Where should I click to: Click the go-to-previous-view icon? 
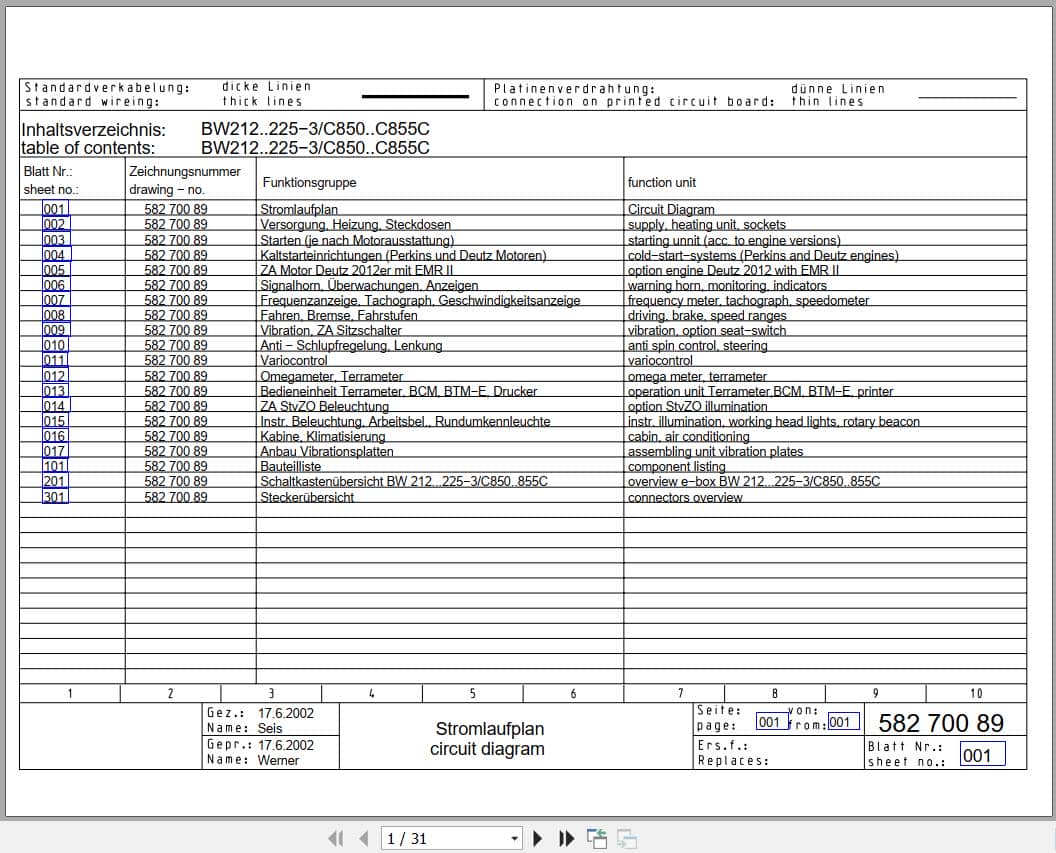[x=597, y=838]
